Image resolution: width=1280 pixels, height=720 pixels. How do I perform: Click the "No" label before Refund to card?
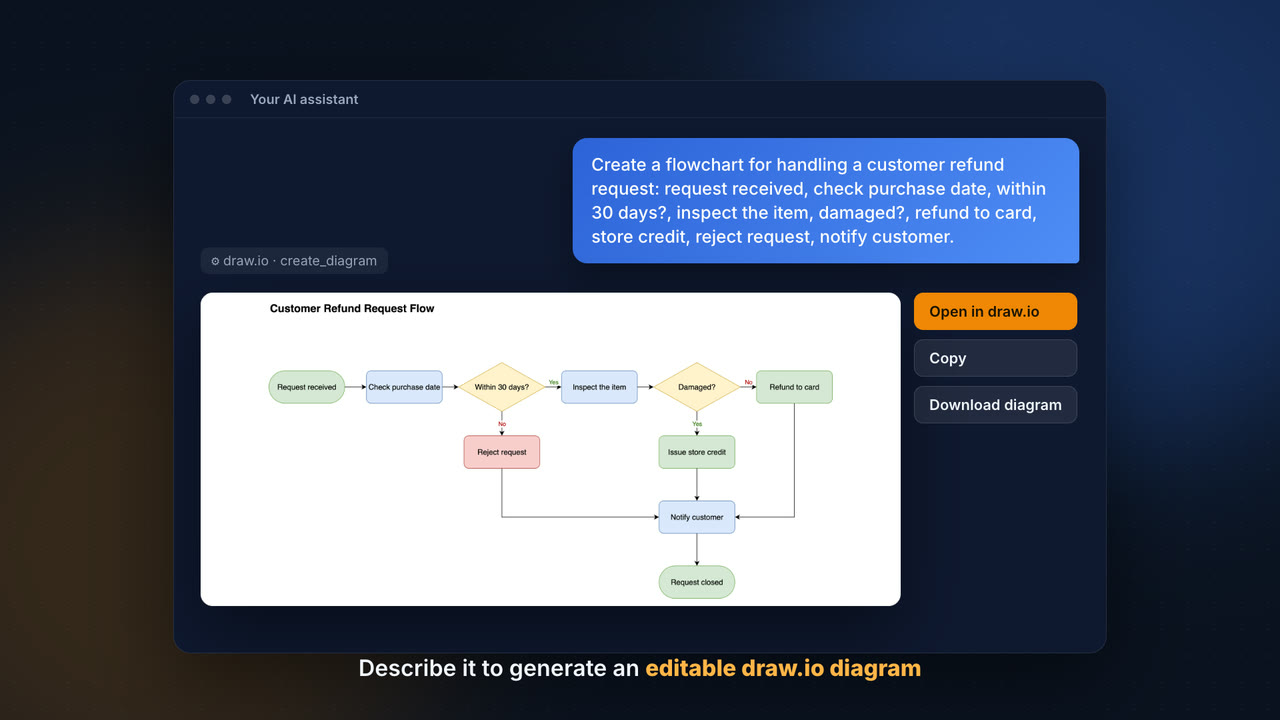tap(748, 382)
